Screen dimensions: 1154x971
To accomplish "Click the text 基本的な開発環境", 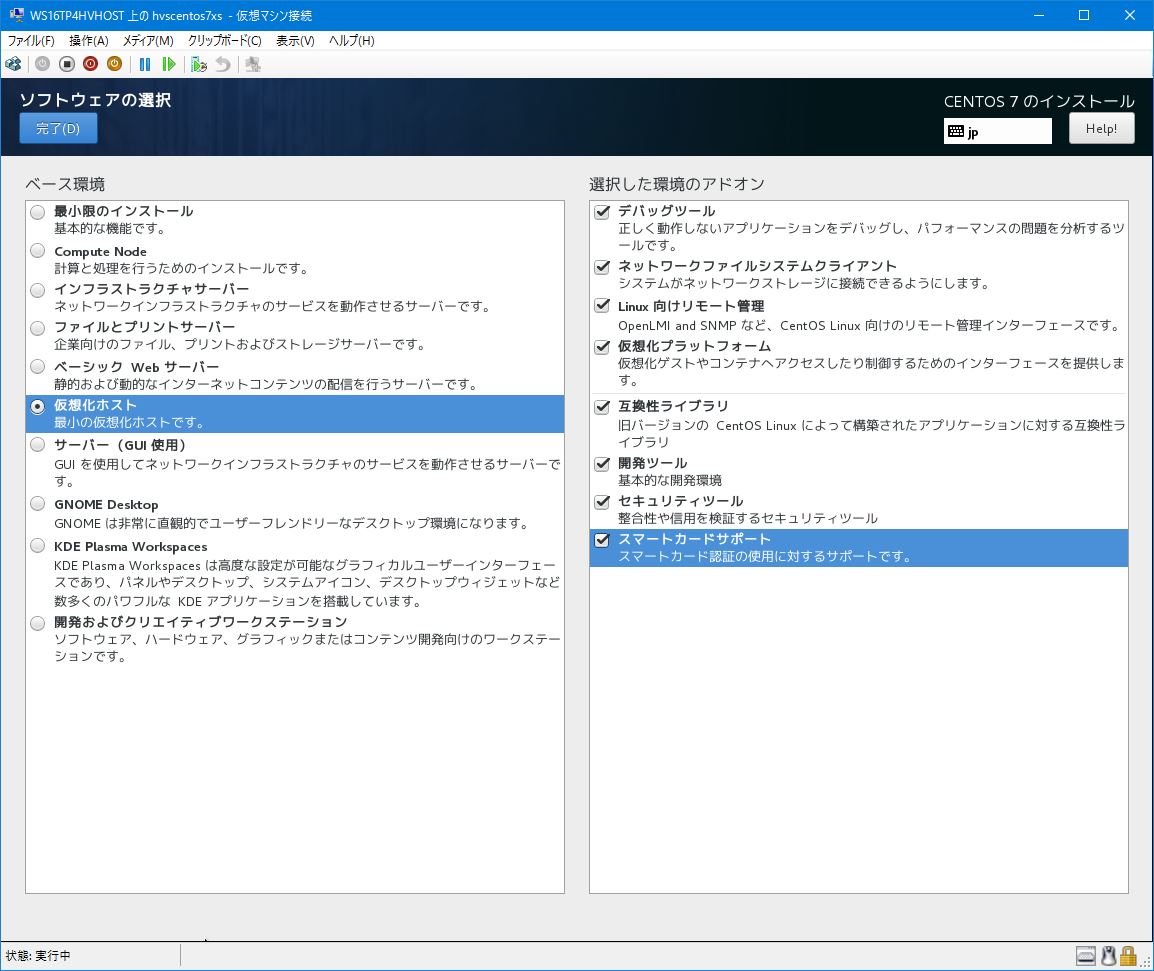I will pos(670,481).
